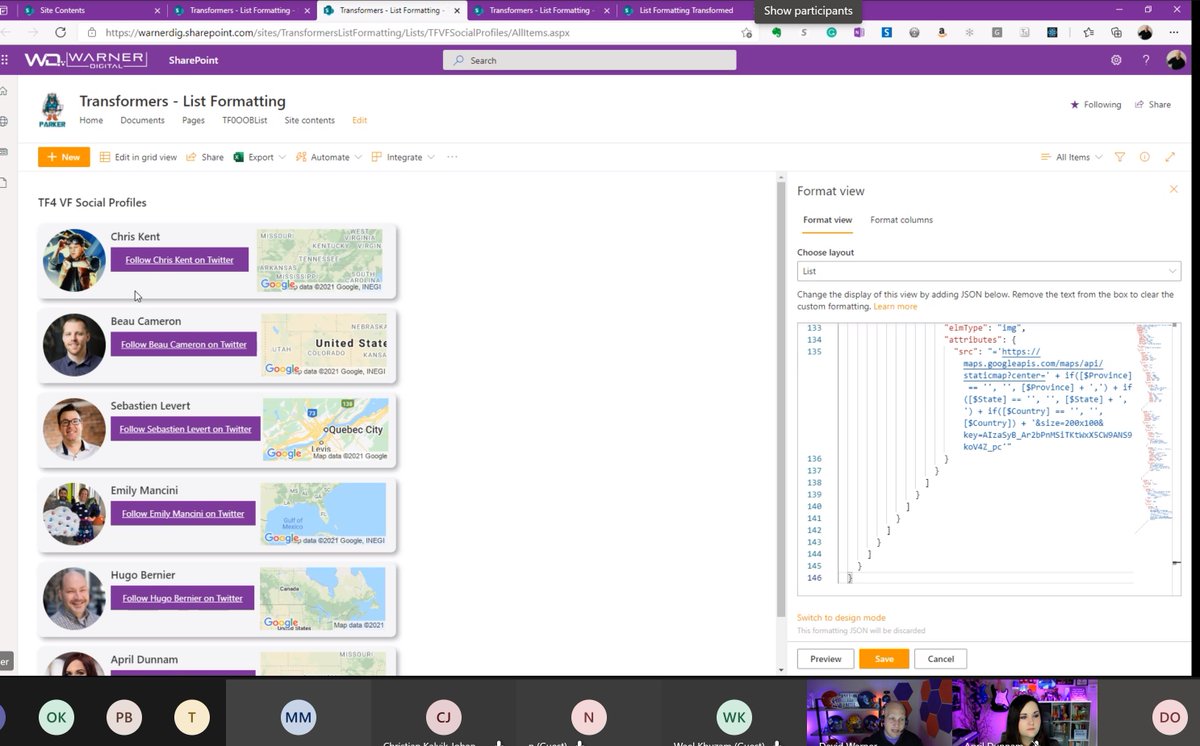Click the Save button
Viewport: 1200px width, 746px height.
tap(884, 659)
